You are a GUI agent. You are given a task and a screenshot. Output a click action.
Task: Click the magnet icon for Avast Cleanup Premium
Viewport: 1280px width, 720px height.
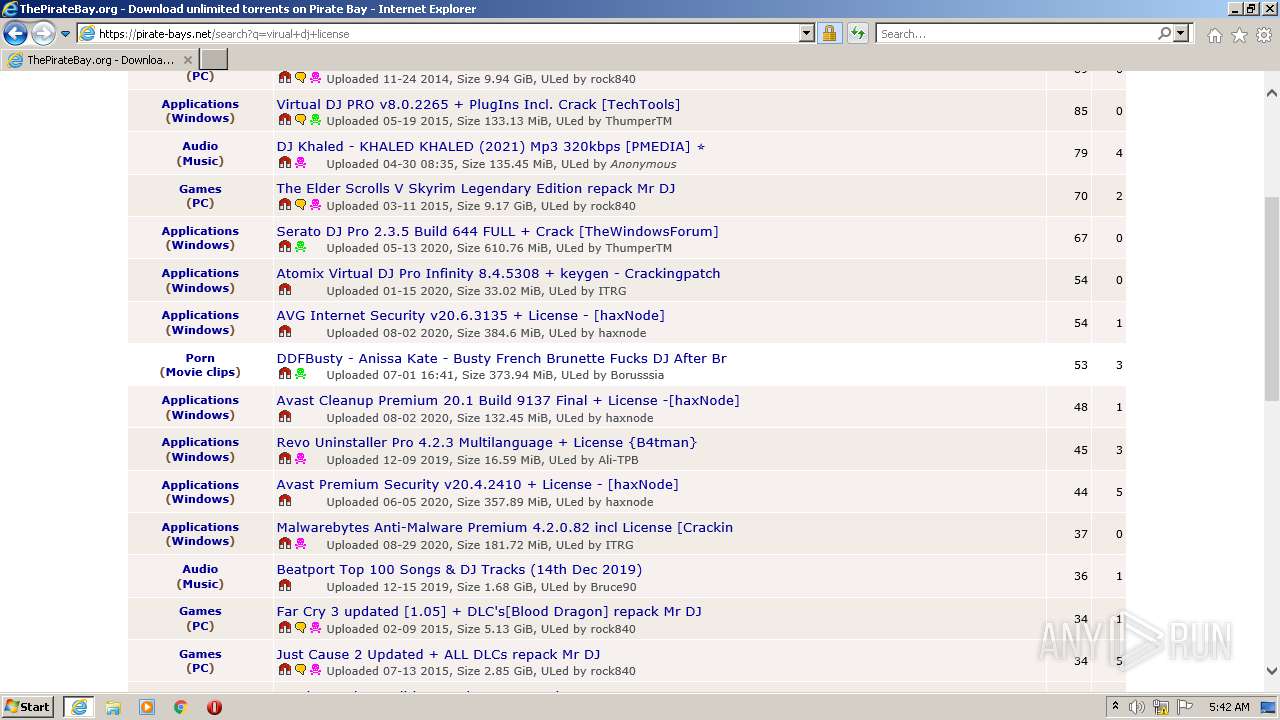click(284, 417)
